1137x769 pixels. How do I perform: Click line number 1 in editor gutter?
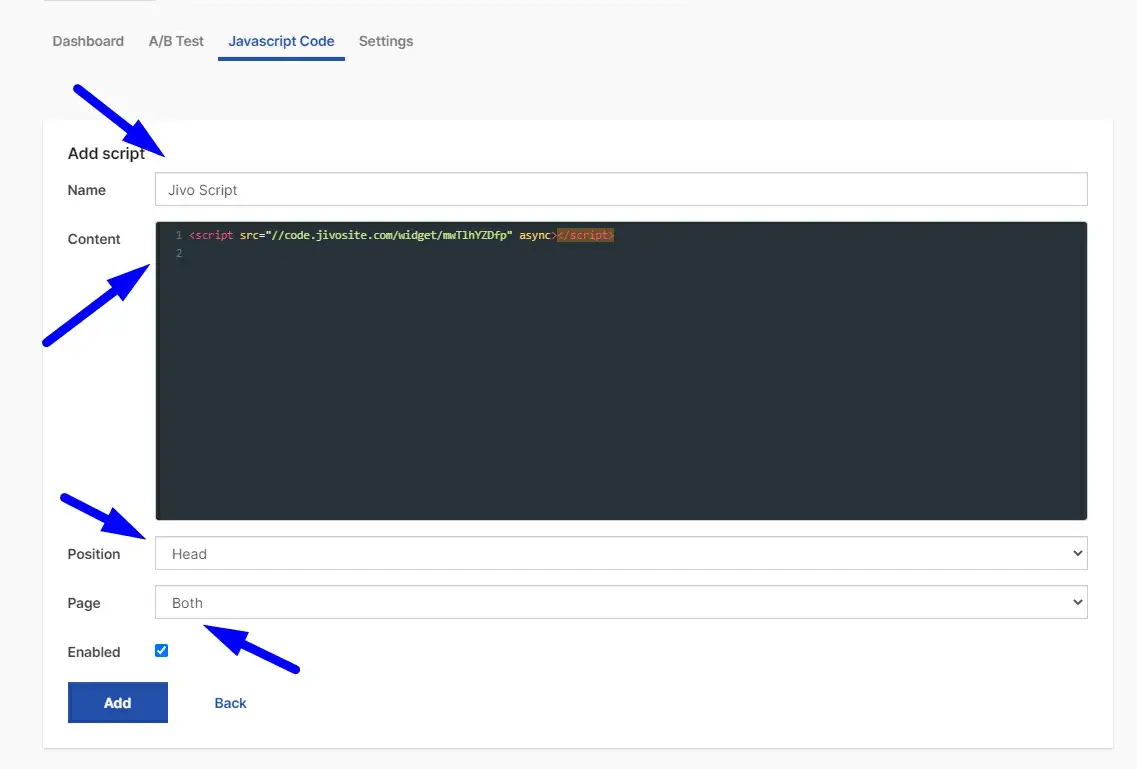click(x=178, y=235)
